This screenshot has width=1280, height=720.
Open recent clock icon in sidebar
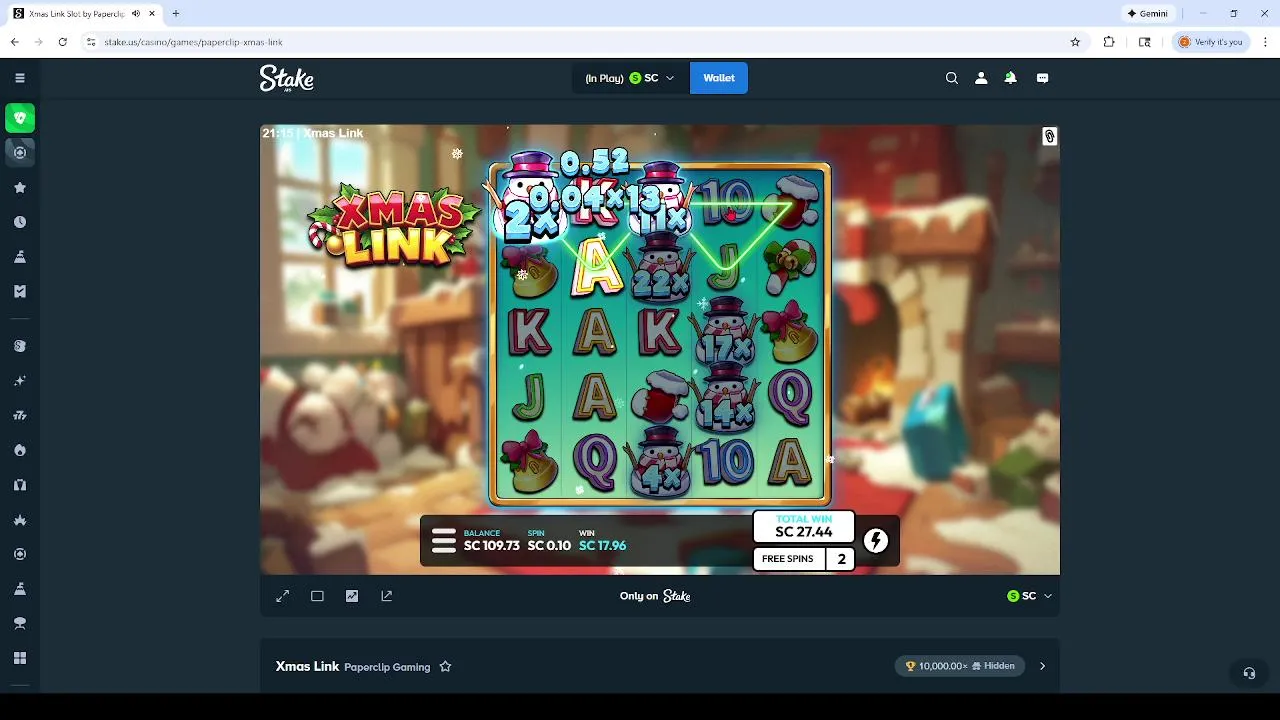pos(20,222)
